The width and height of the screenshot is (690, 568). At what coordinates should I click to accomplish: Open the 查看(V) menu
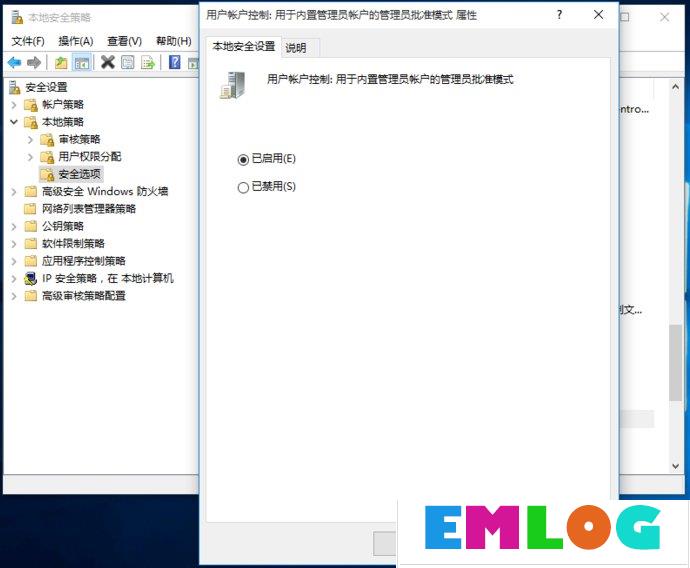(125, 41)
